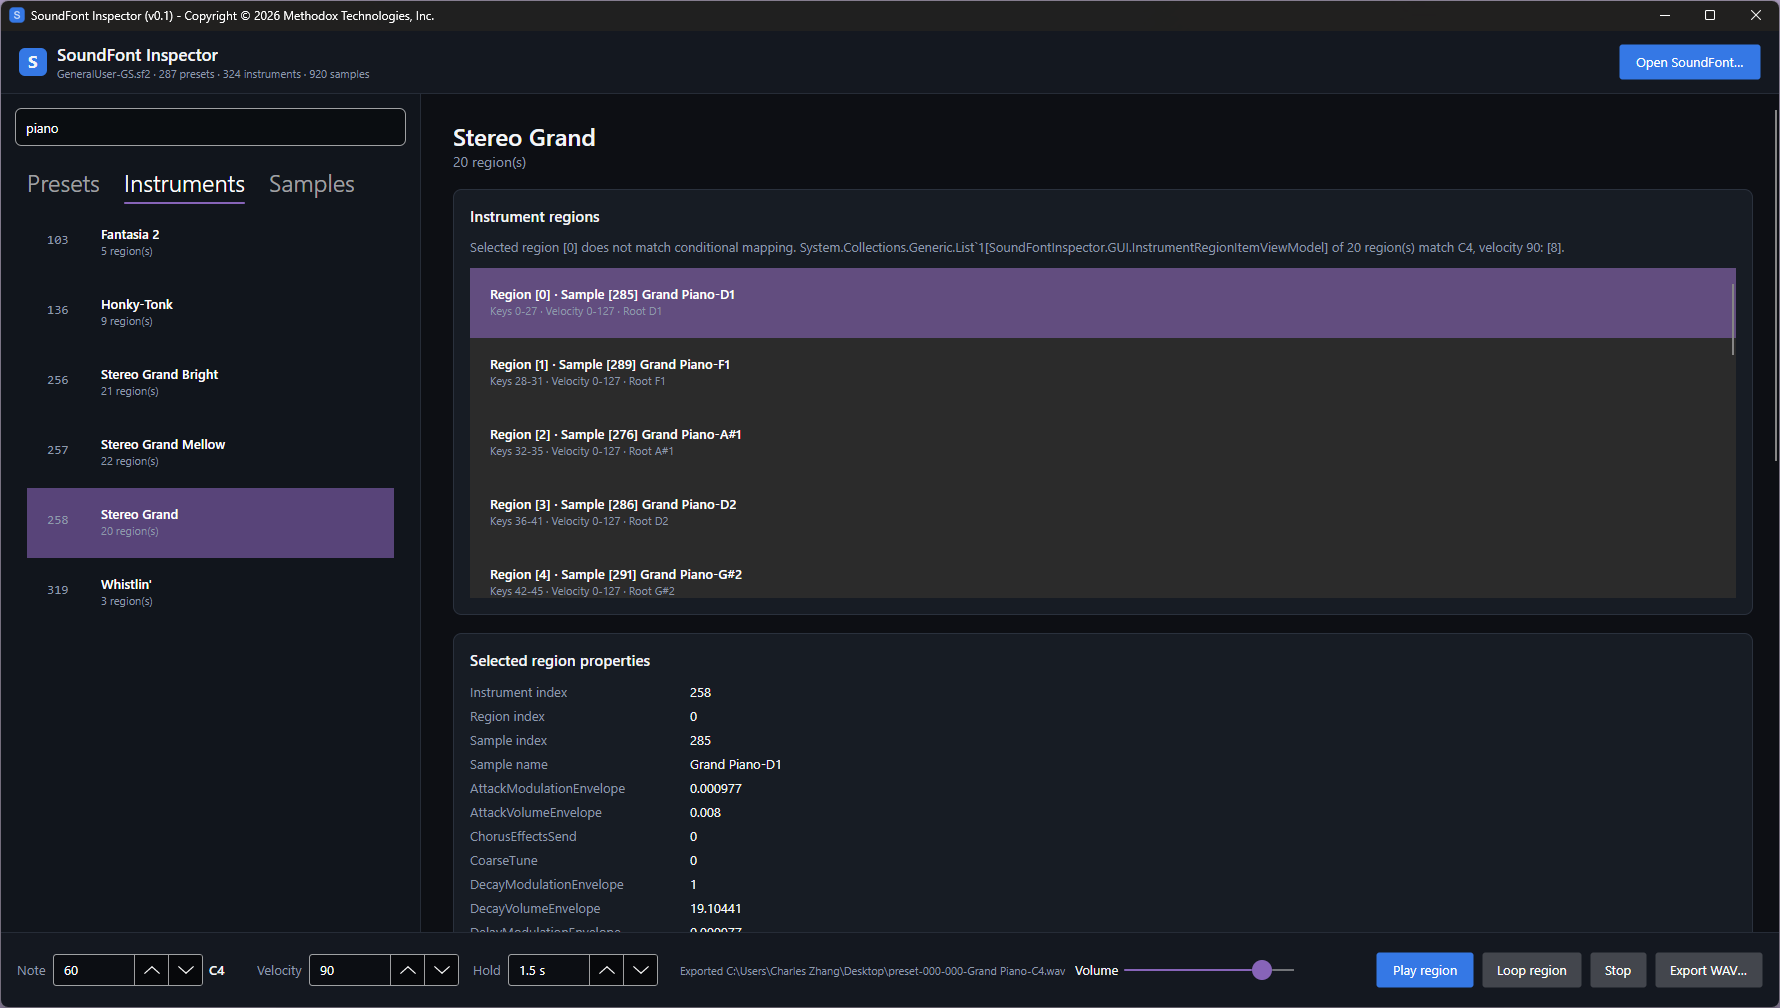Click the AttackModulationEnvelope value 0.000977

click(716, 789)
